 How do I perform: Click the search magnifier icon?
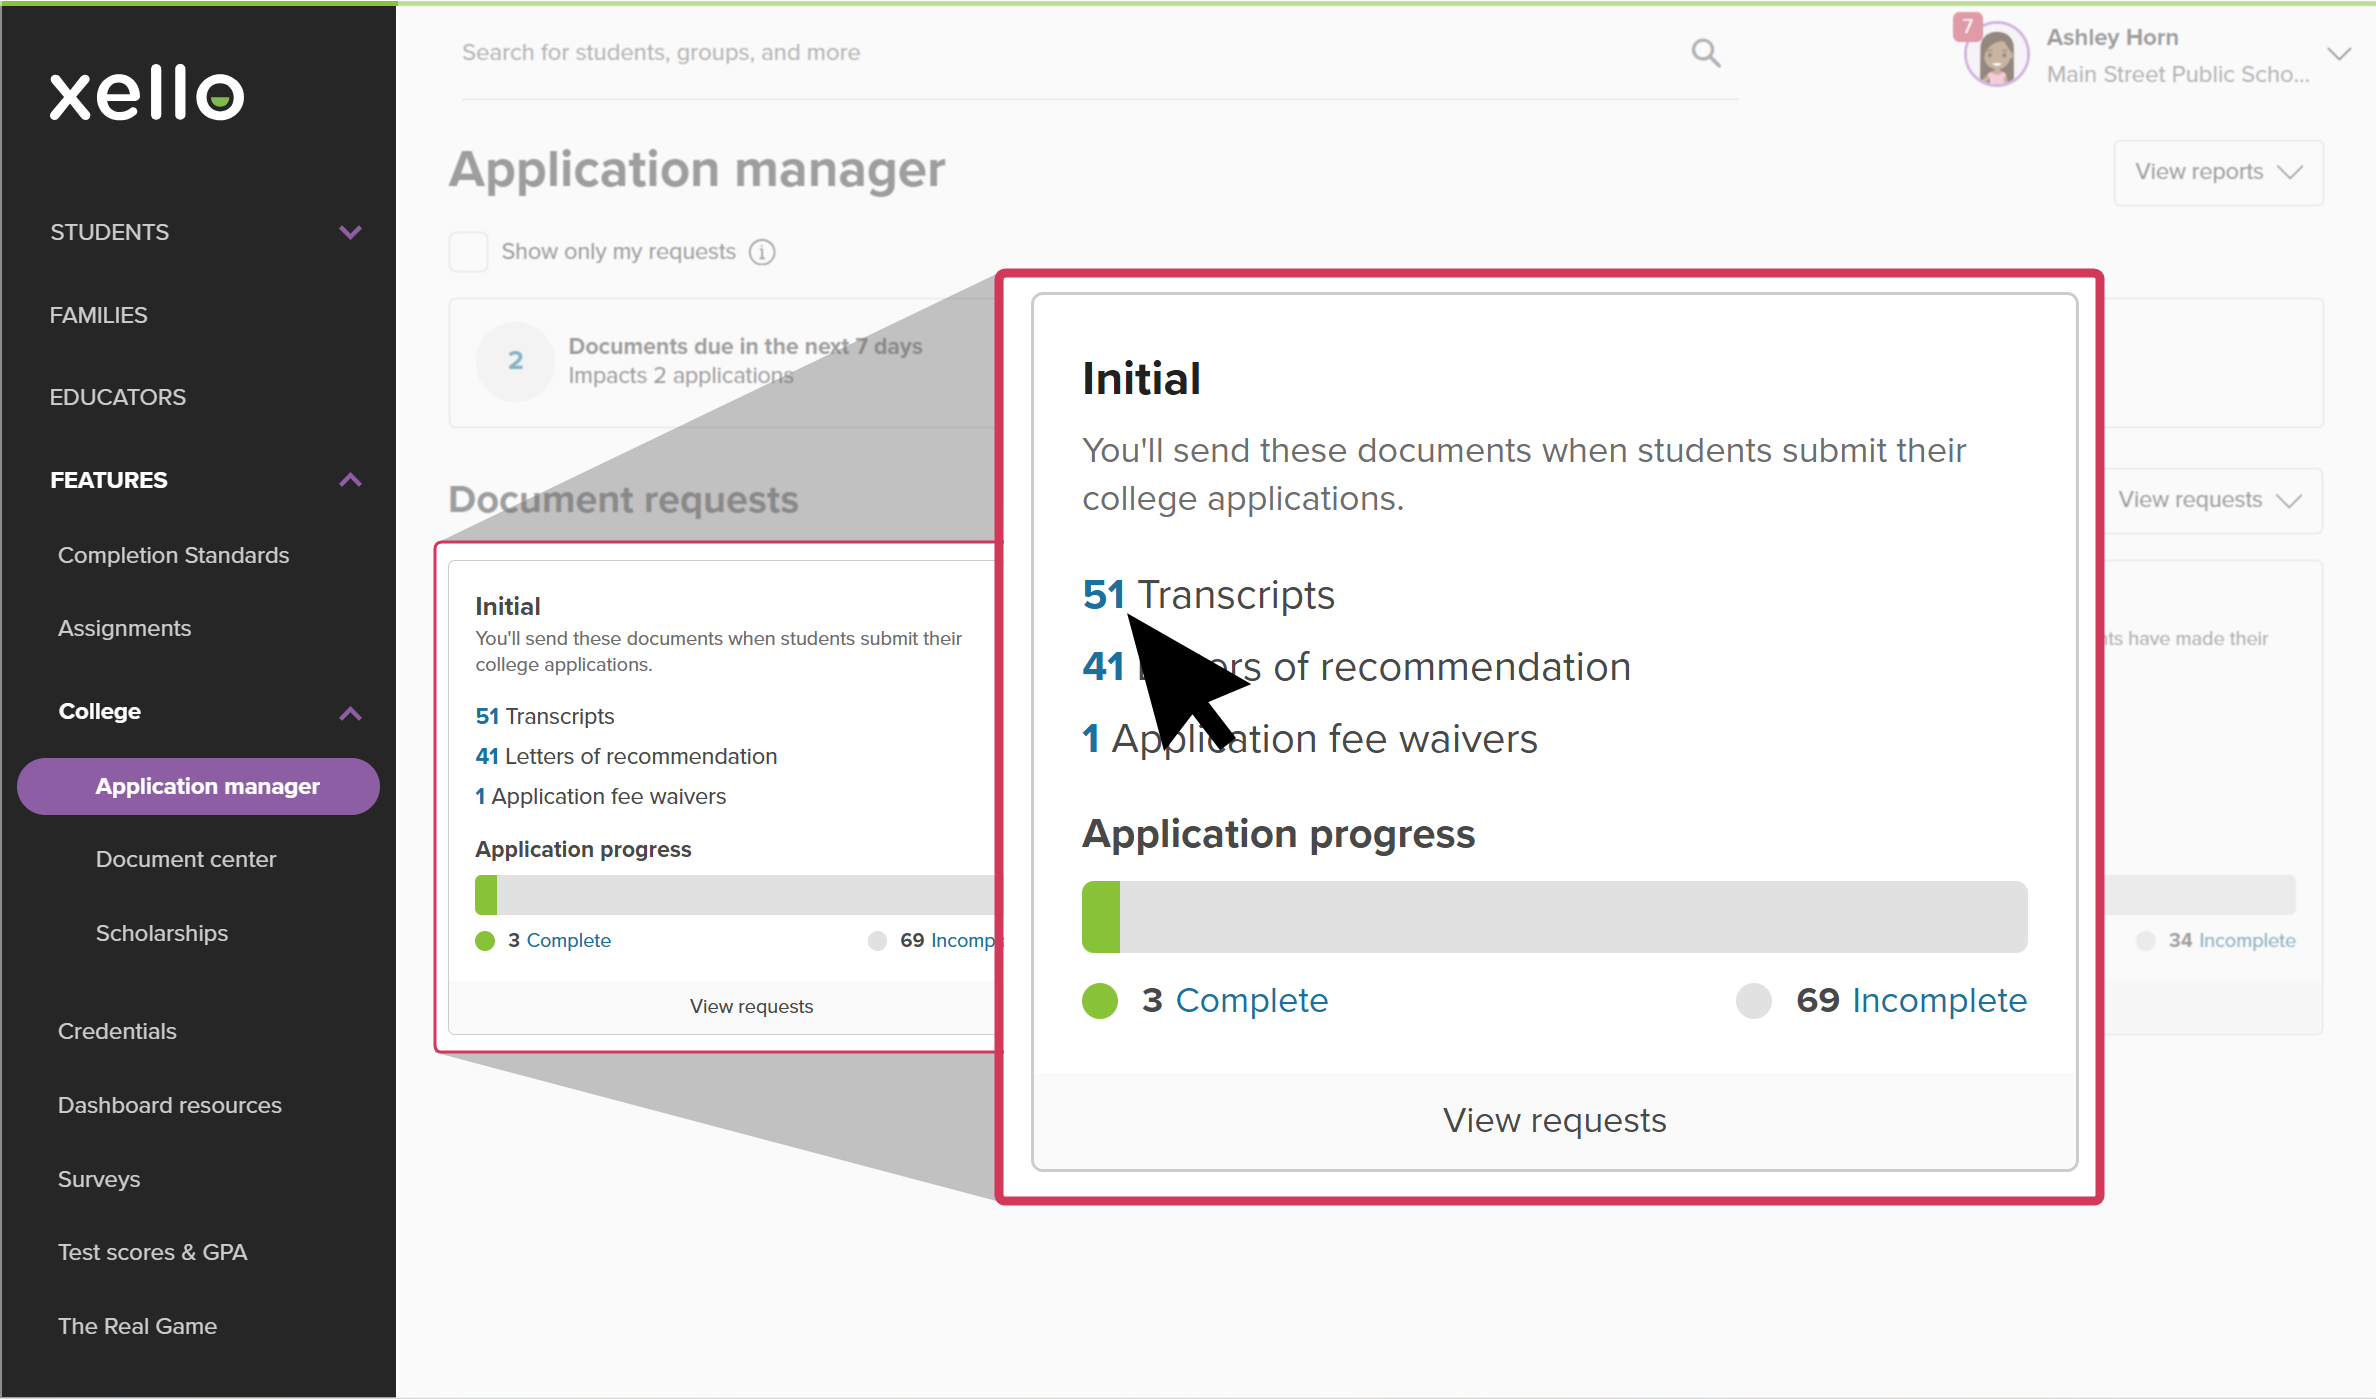[1705, 53]
